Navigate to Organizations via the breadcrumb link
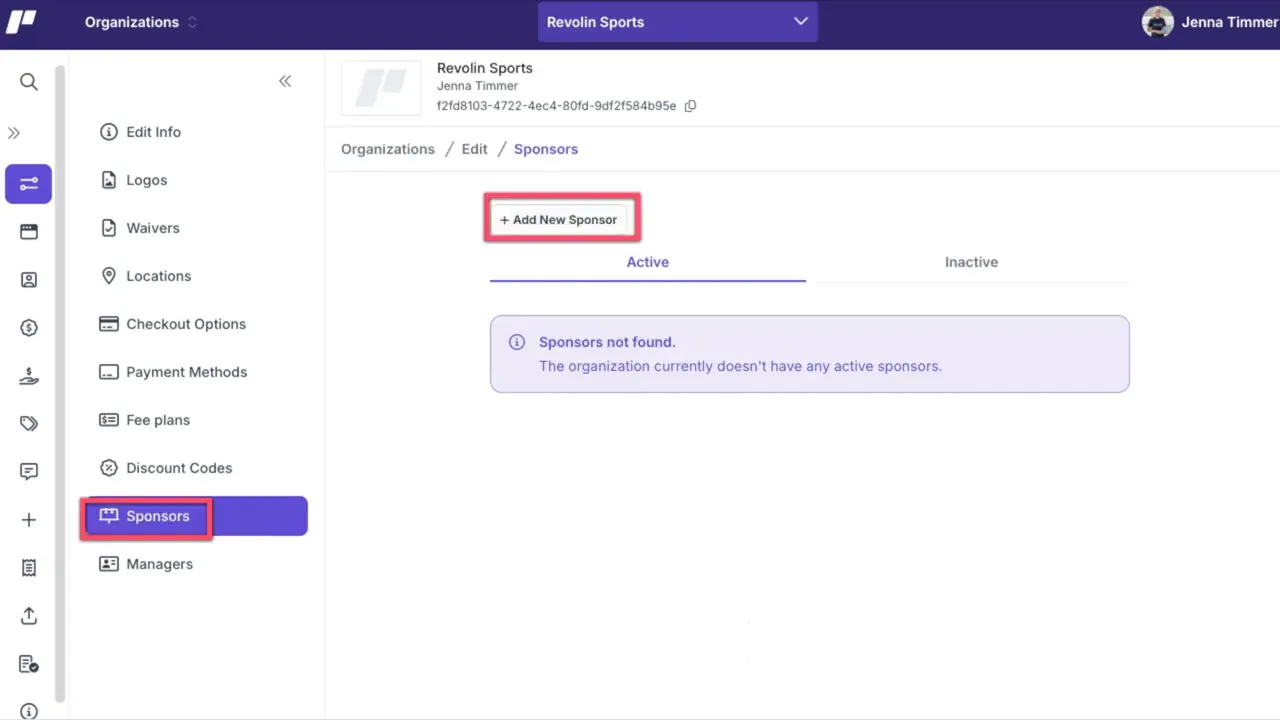Image resolution: width=1280 pixels, height=720 pixels. [x=387, y=148]
